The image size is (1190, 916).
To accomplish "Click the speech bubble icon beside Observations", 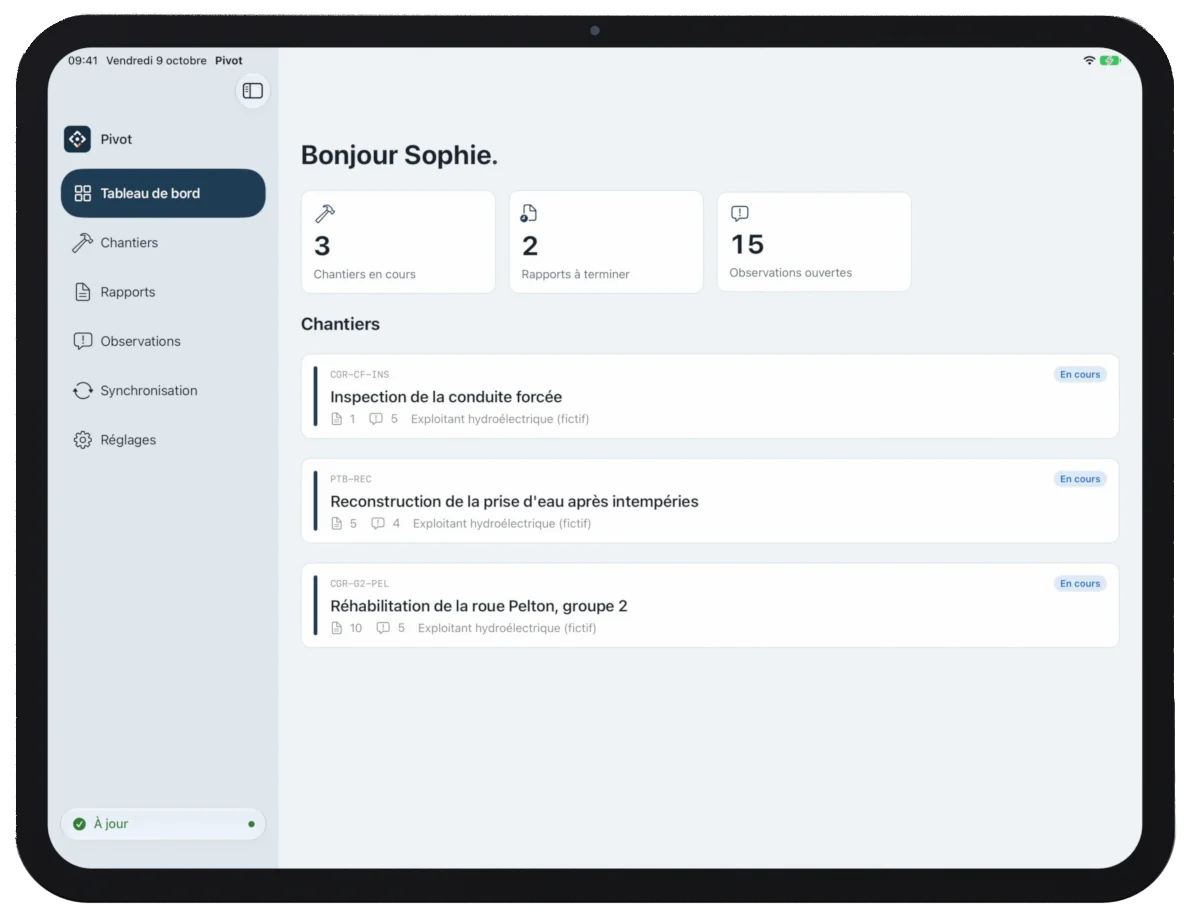I will point(83,342).
